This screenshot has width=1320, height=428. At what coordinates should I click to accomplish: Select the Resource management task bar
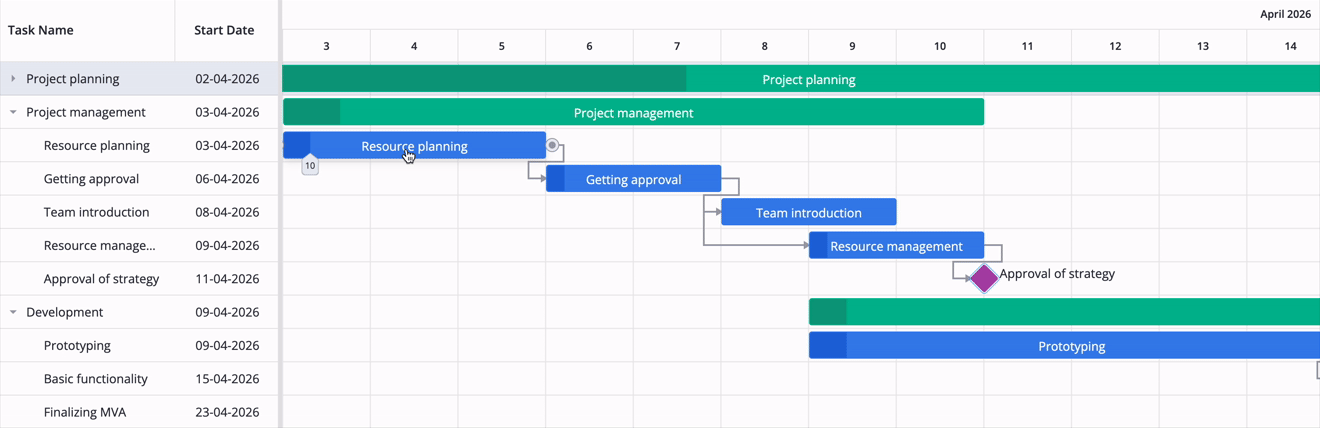click(896, 246)
